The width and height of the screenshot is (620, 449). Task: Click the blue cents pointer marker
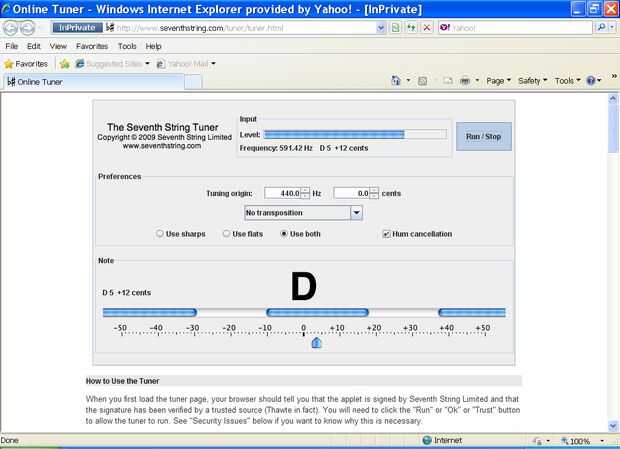316,343
